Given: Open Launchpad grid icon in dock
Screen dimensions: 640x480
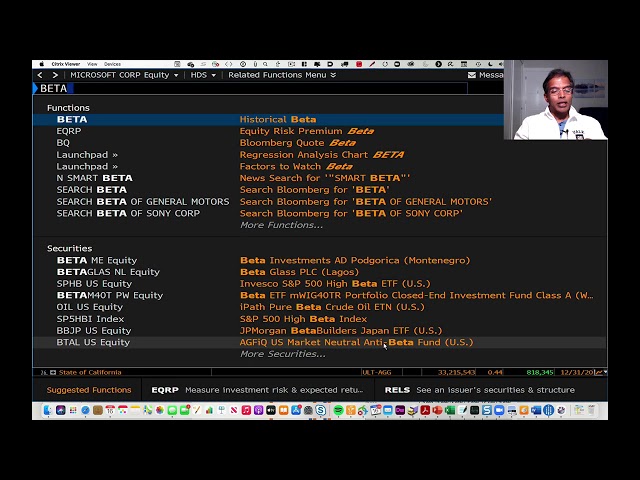Looking at the screenshot, I should [73, 410].
